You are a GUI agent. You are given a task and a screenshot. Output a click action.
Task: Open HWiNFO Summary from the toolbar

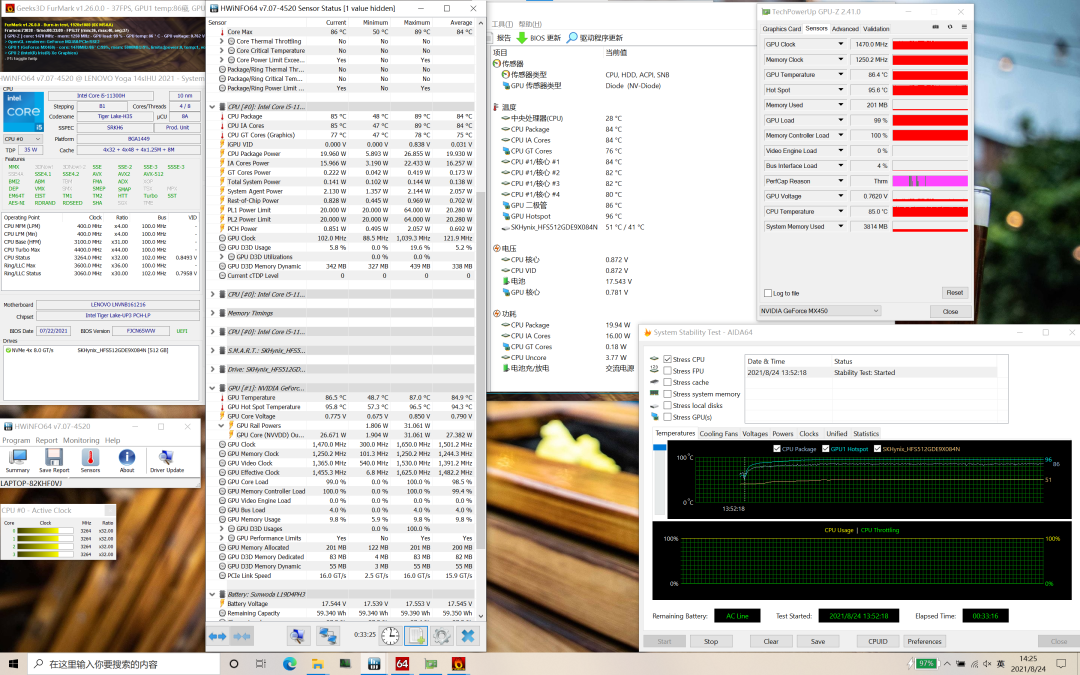(x=18, y=458)
